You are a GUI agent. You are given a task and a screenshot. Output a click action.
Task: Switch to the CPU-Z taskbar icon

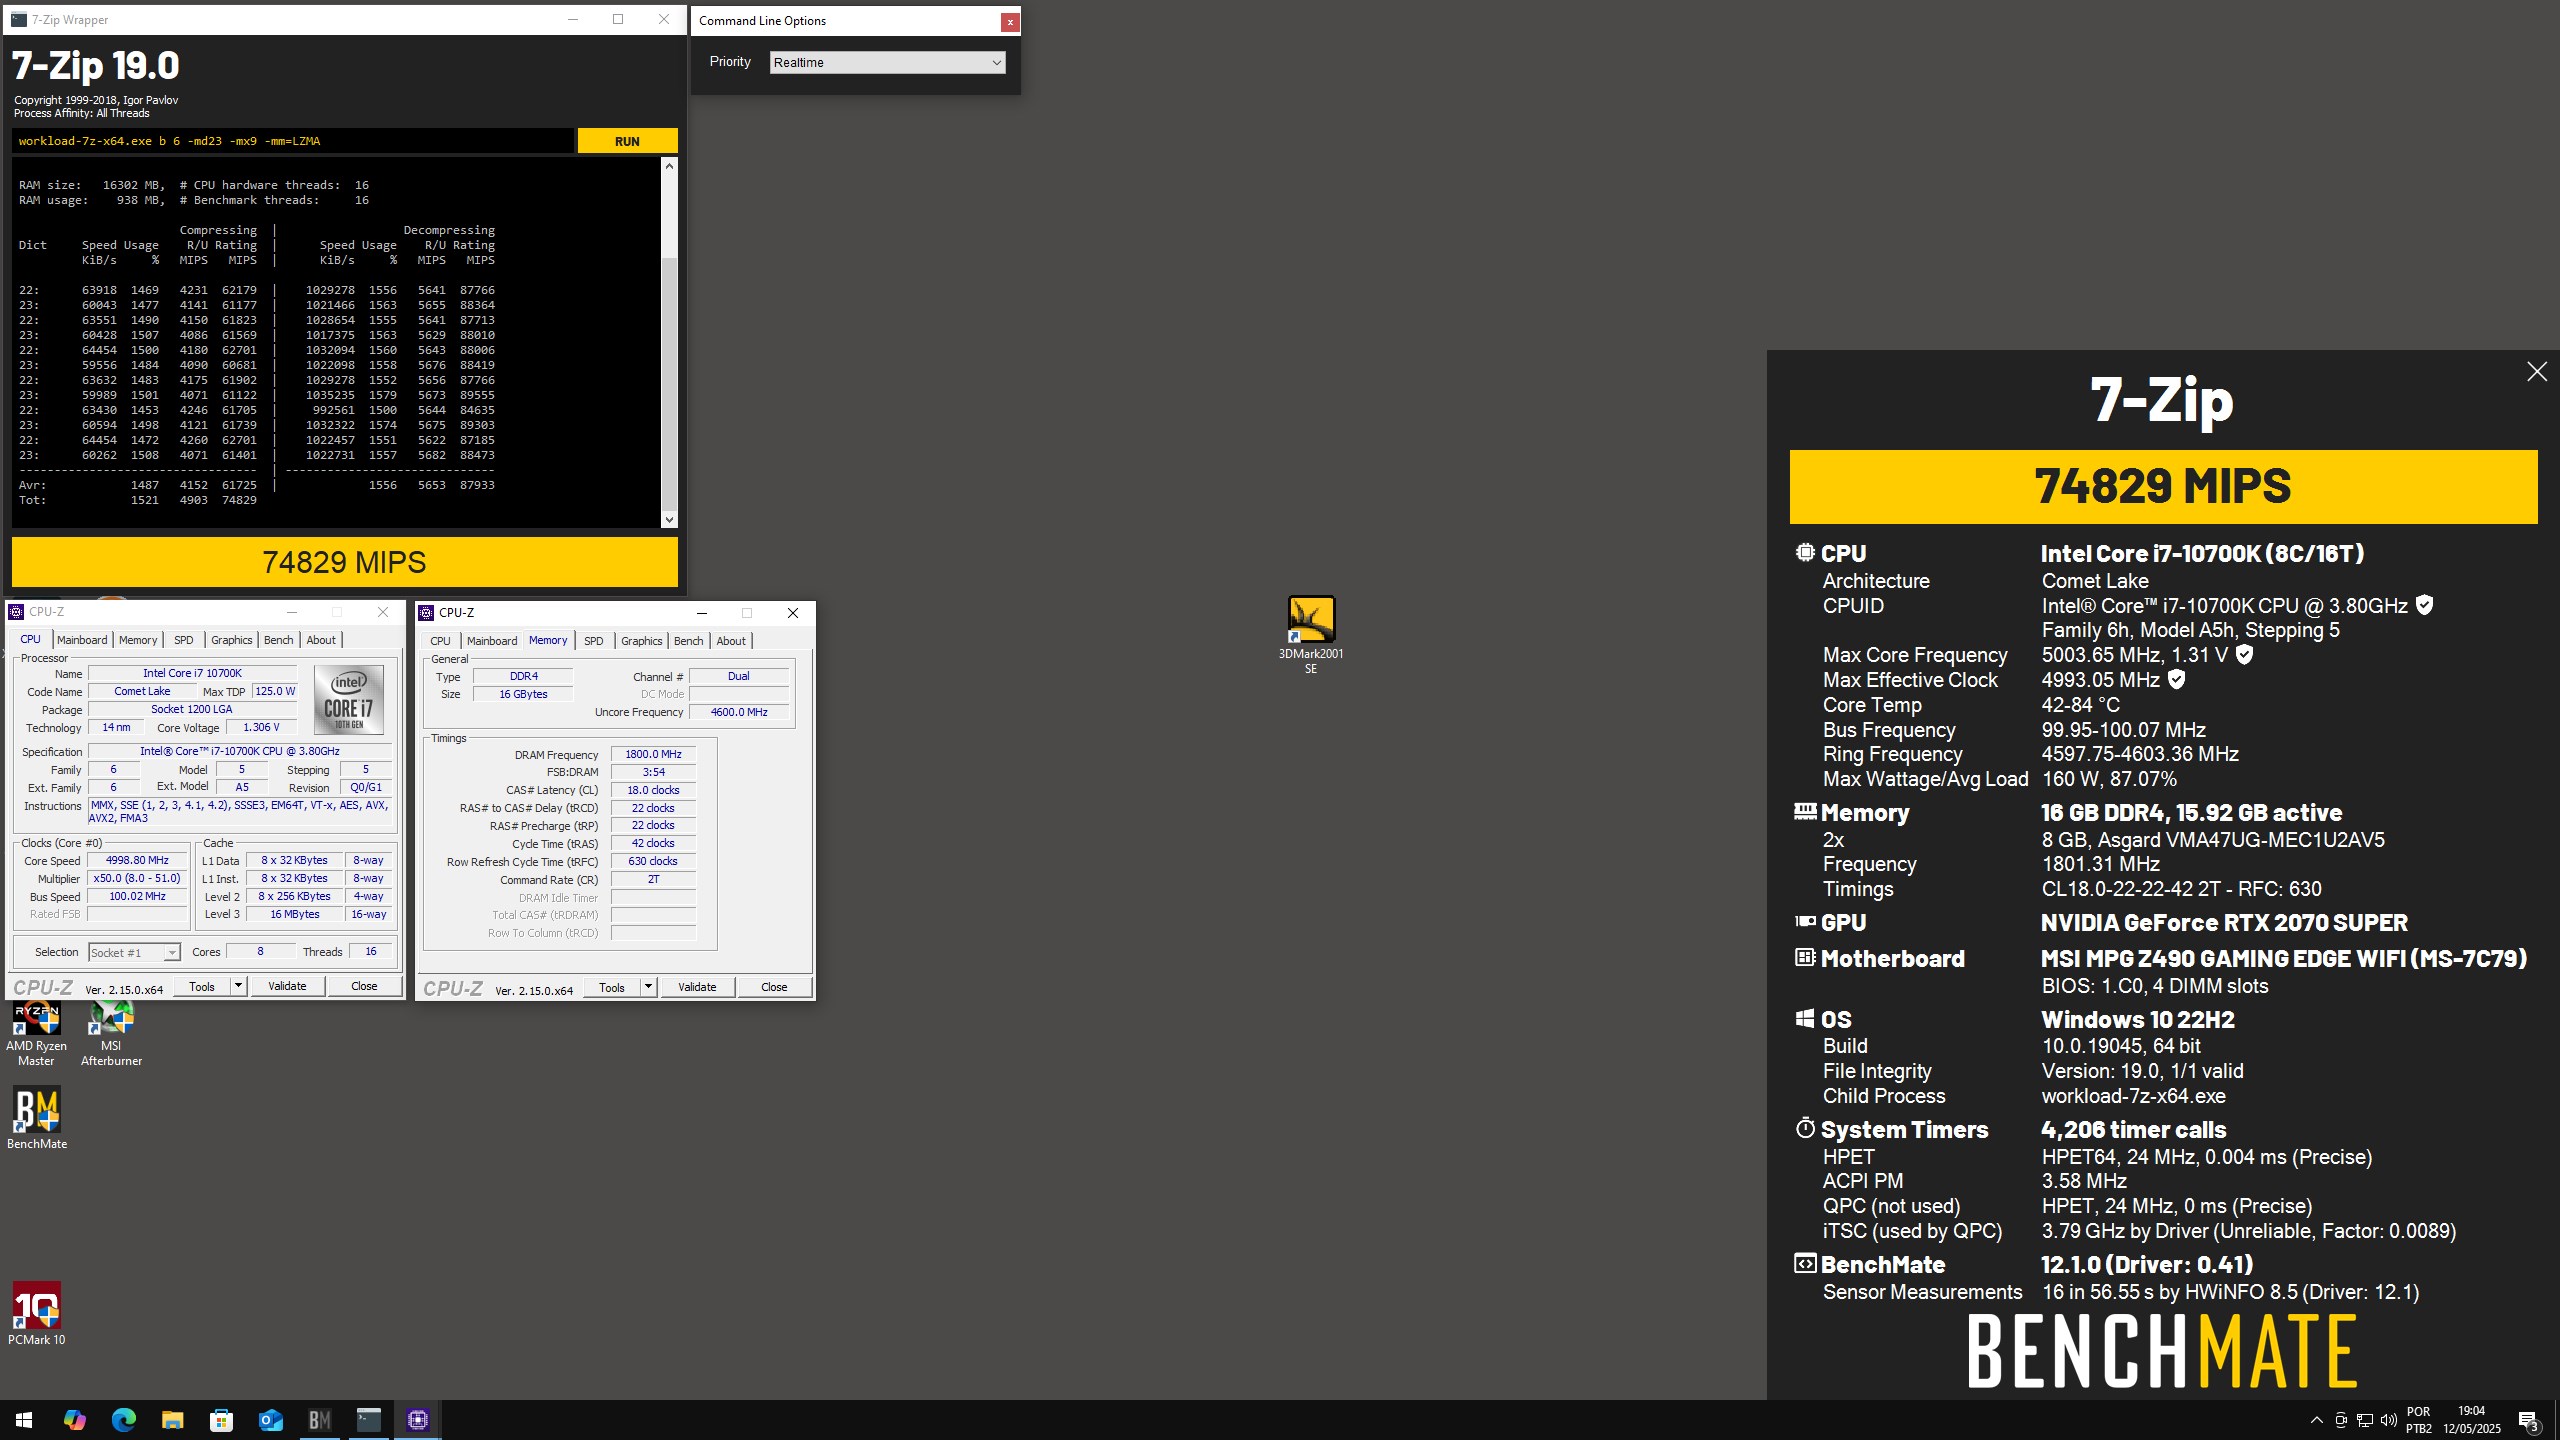418,1420
